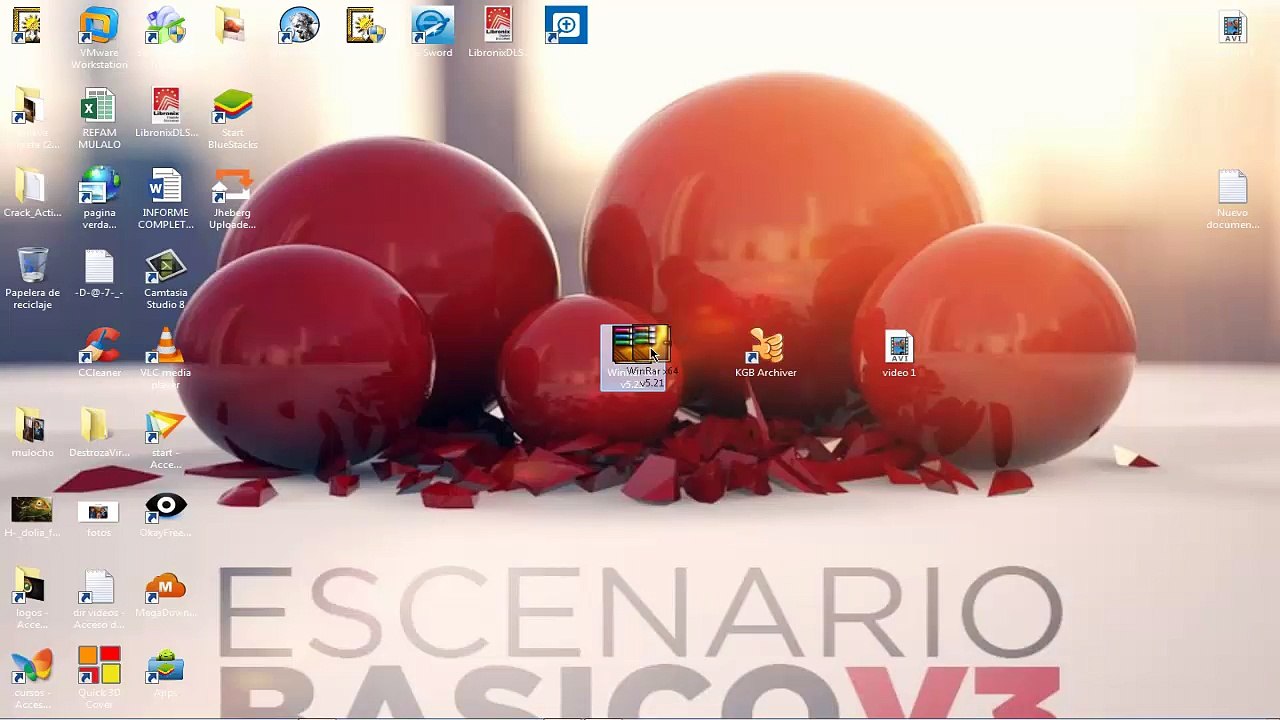The image size is (1280, 720).
Task: Launch Start BlueStacks shortcut
Action: point(233,119)
